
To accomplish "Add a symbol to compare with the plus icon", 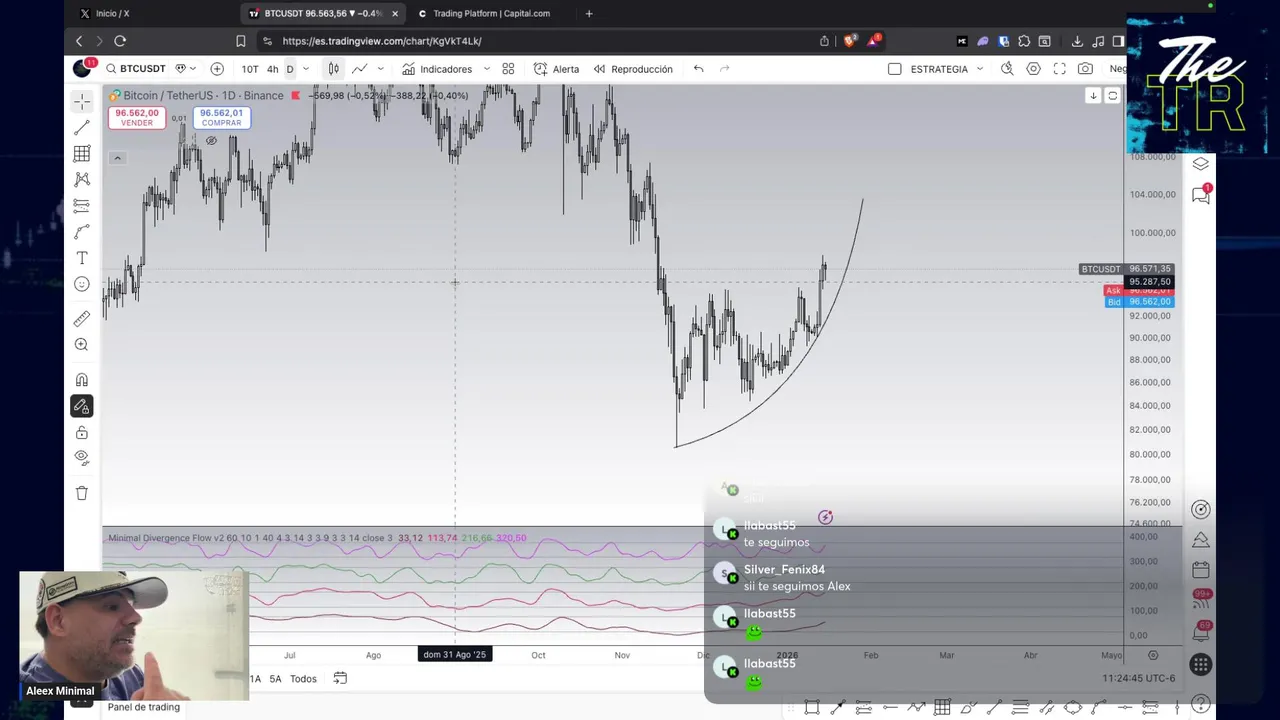I will tap(217, 69).
